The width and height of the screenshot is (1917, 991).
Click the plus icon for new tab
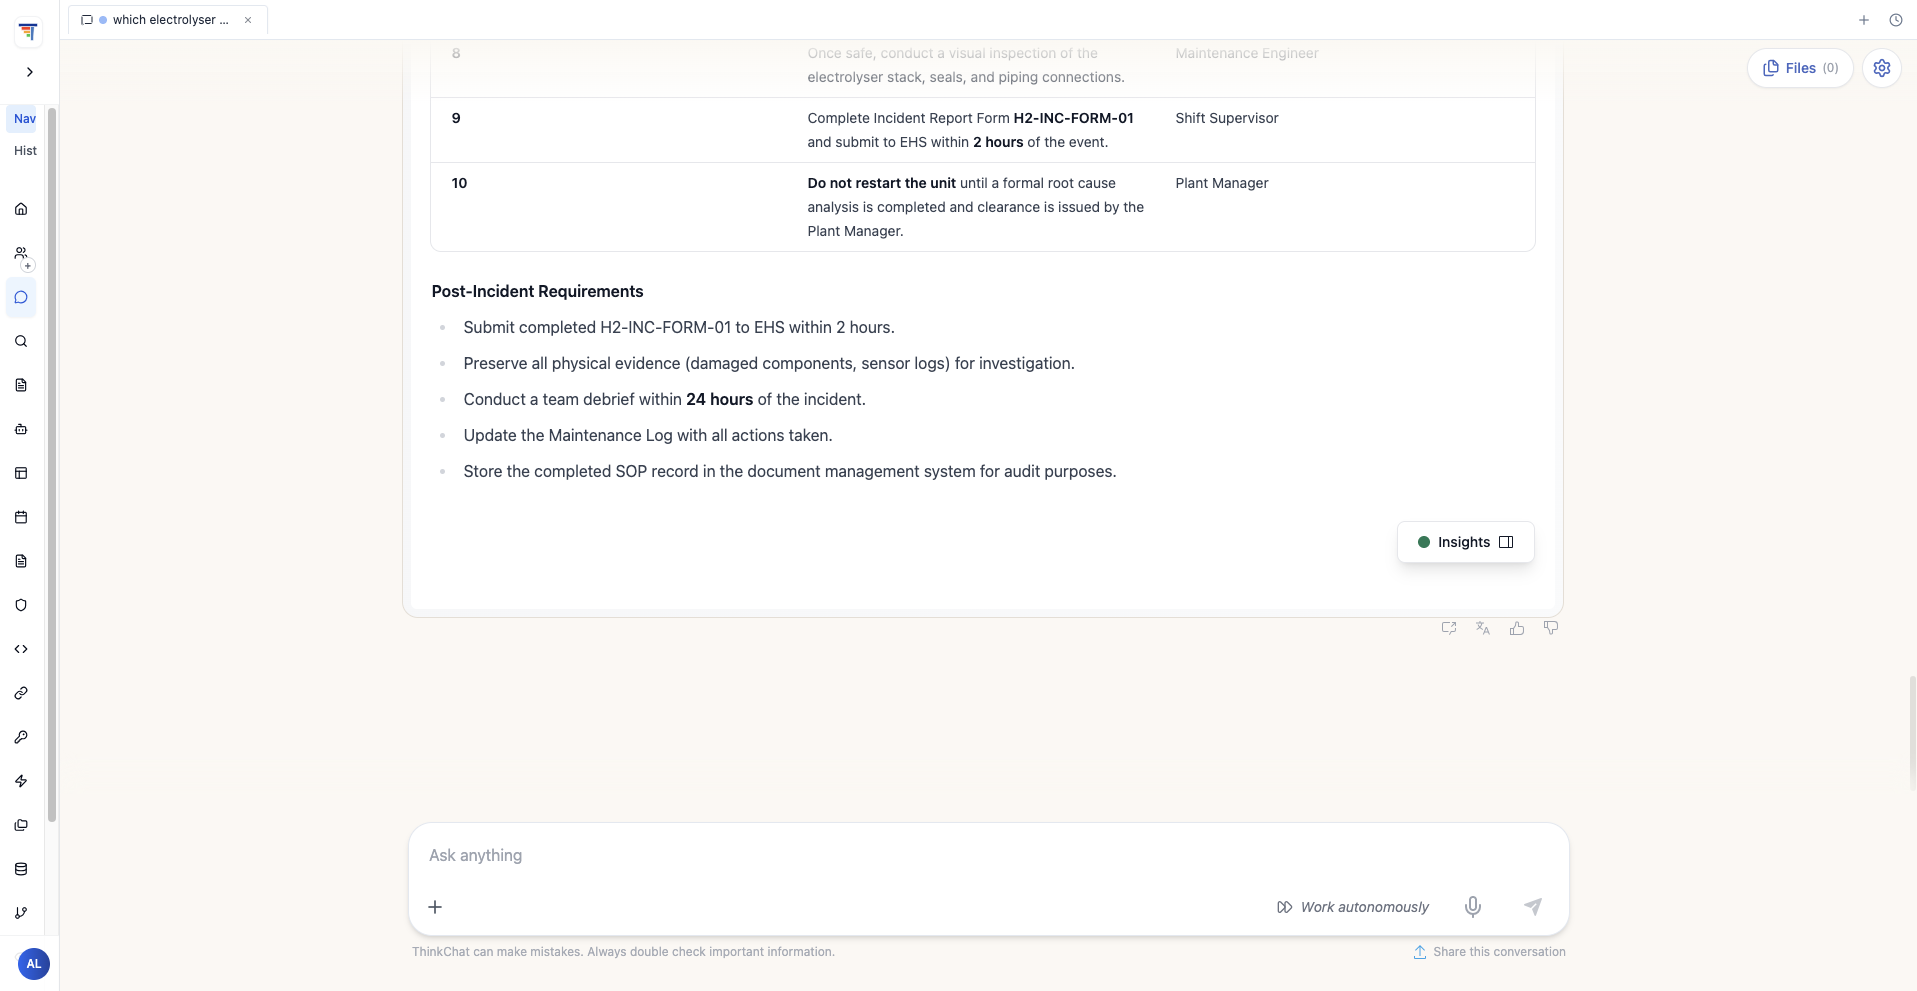coord(1864,20)
